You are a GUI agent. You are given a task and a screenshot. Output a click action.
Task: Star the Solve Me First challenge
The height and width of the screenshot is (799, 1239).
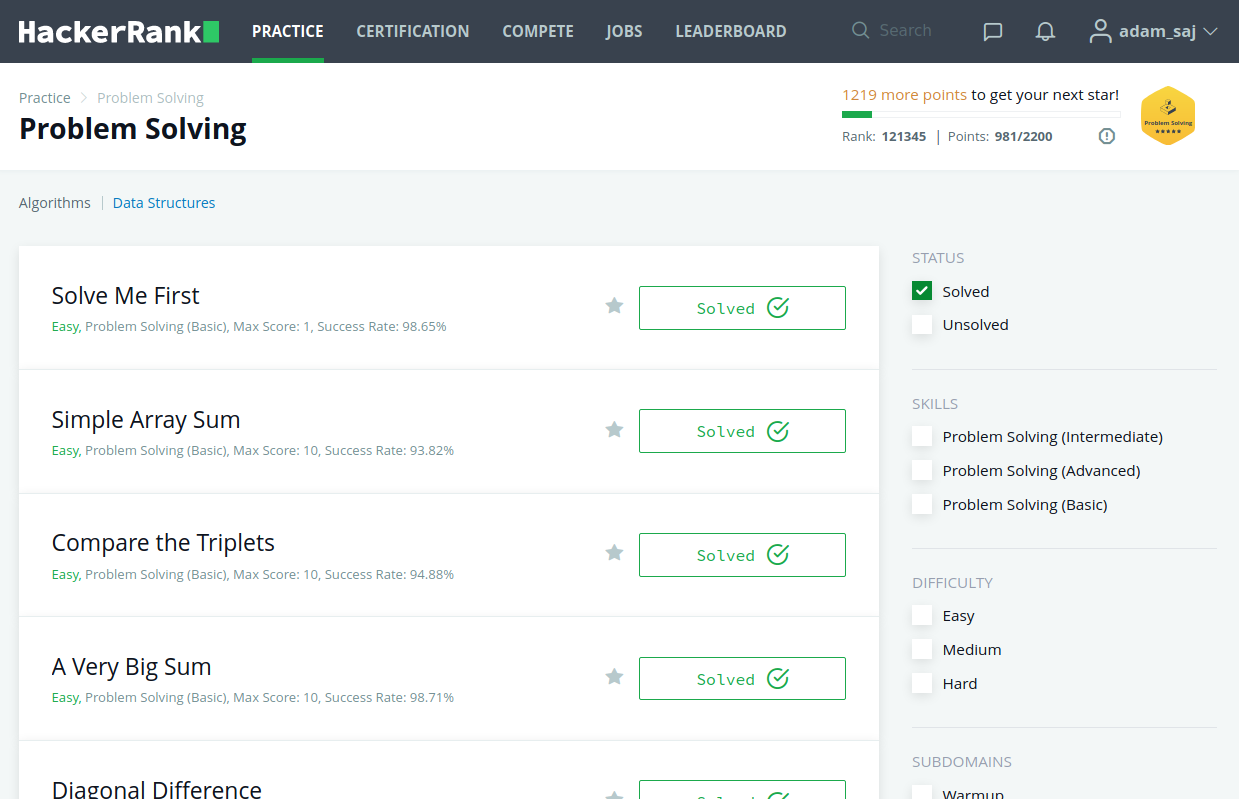pyautogui.click(x=614, y=306)
